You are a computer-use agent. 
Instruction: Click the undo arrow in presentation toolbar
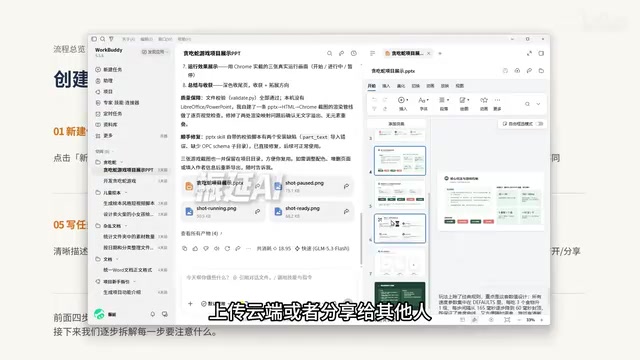[374, 100]
